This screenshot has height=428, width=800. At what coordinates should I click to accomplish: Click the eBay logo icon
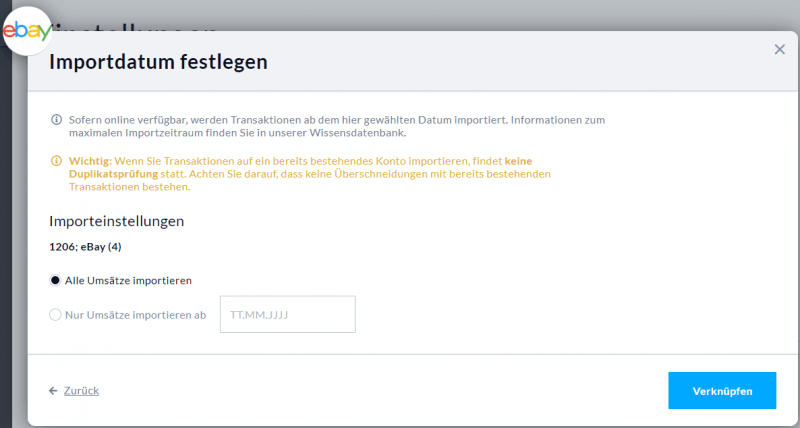(x=27, y=31)
